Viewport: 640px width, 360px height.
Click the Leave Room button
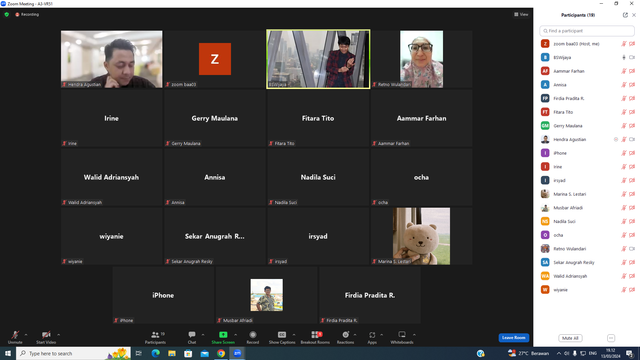(513, 338)
